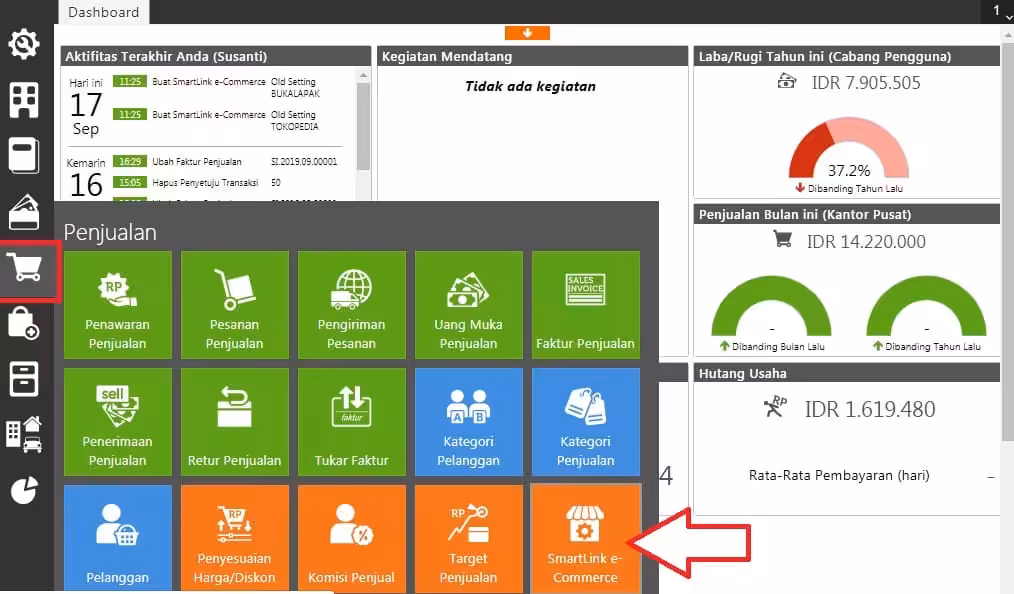Click the running RP icon in Hutang Usaha
The height and width of the screenshot is (594, 1014).
[775, 406]
